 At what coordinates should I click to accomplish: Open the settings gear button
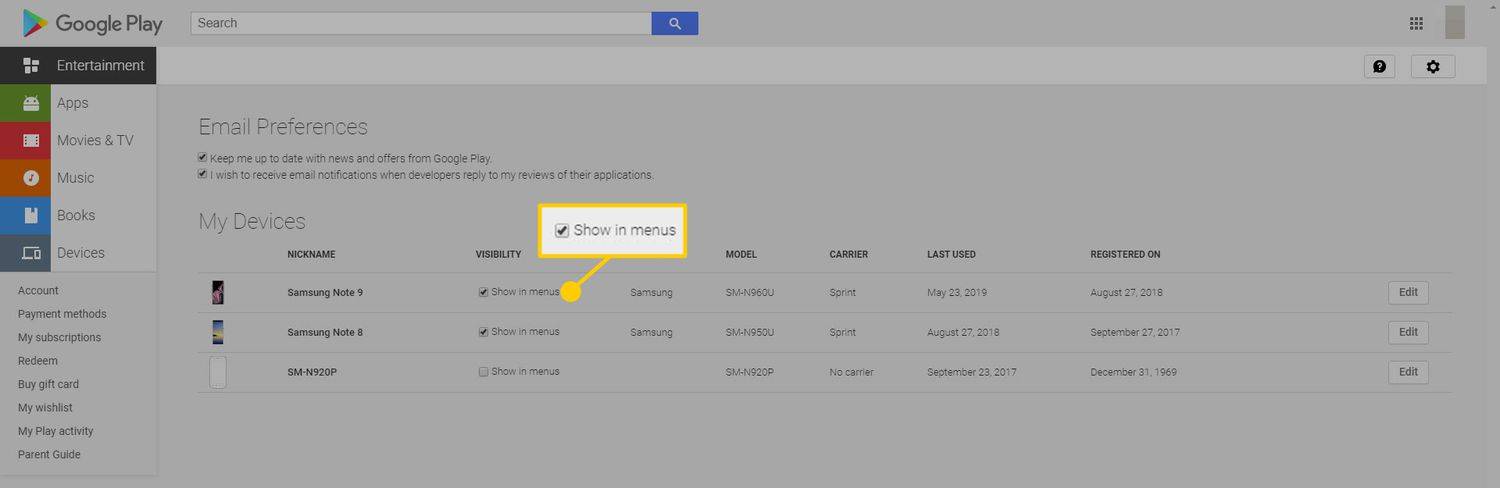pos(1433,66)
